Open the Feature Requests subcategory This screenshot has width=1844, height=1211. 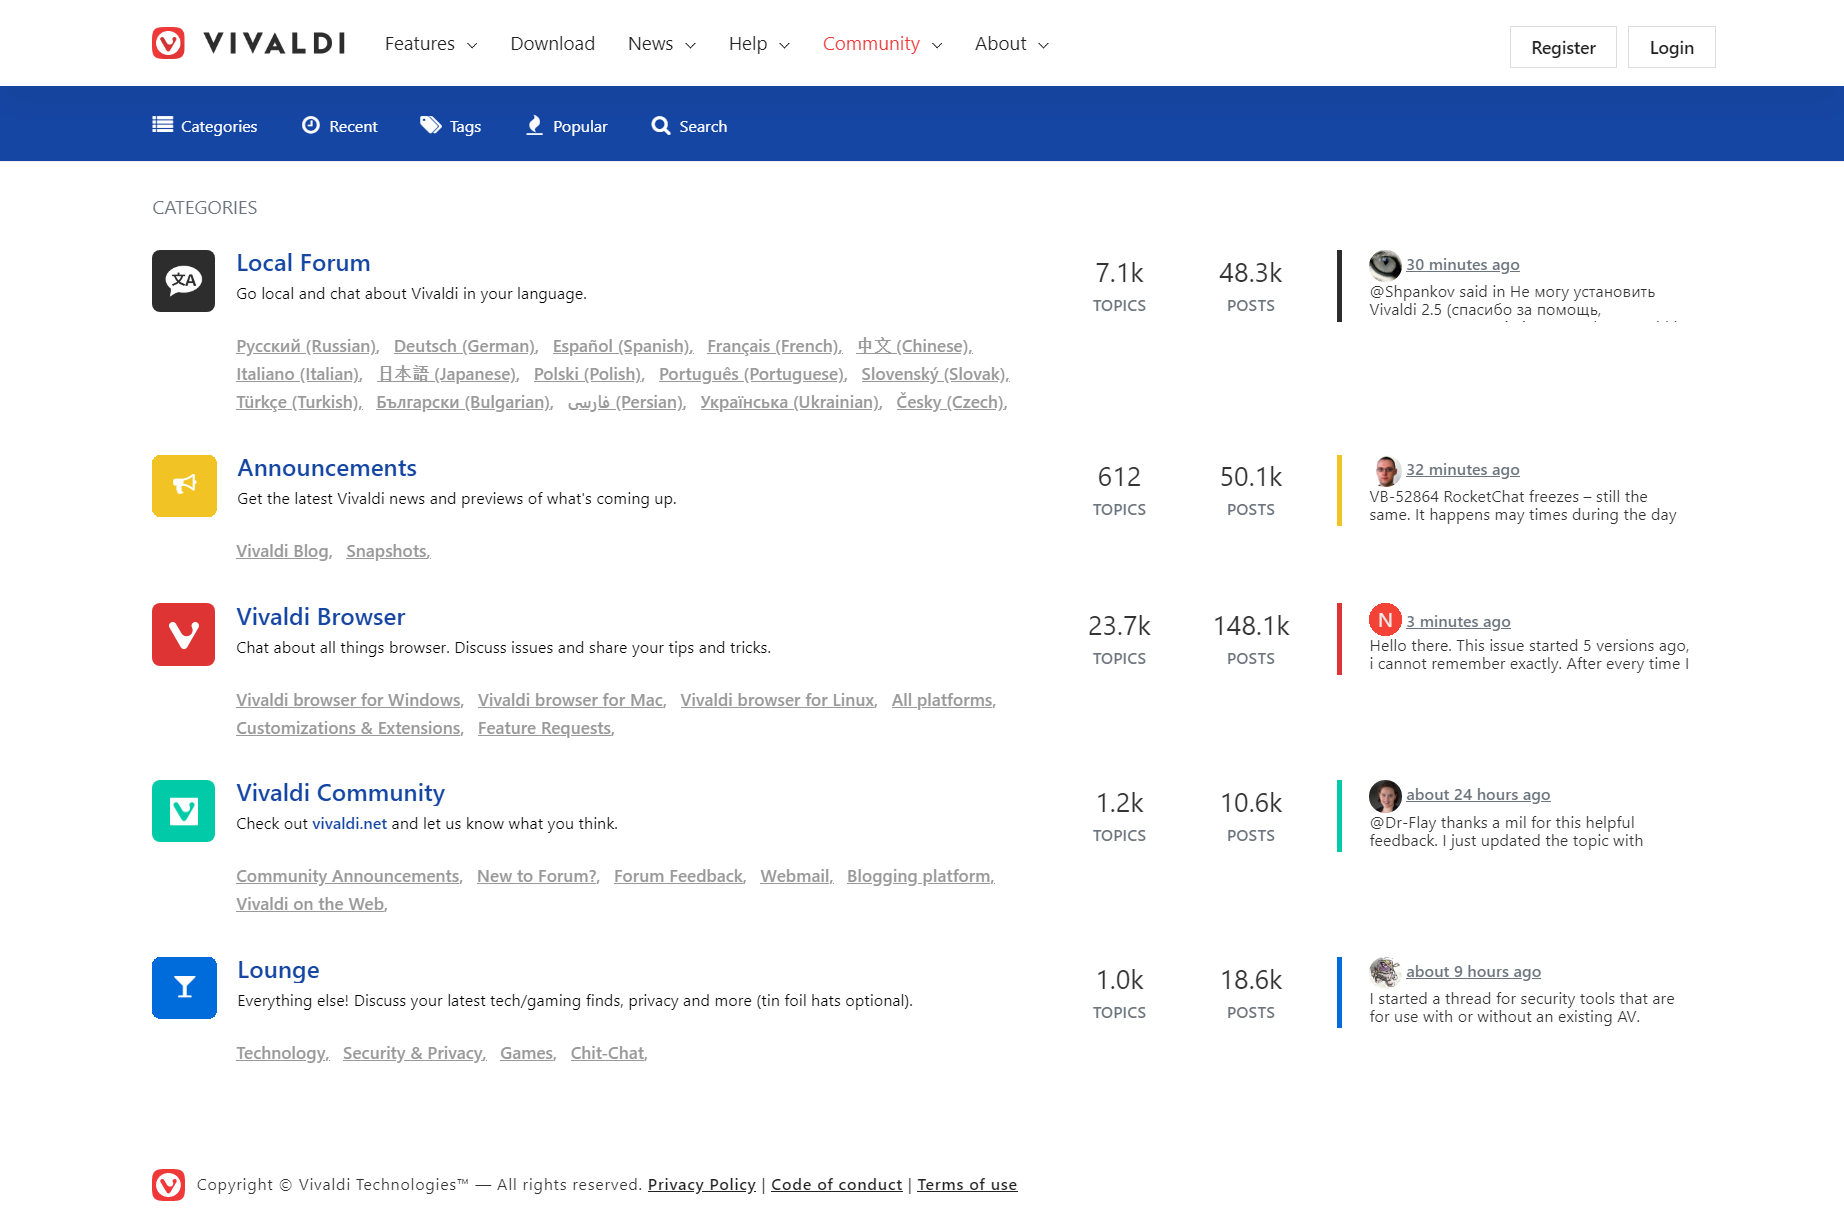(546, 728)
